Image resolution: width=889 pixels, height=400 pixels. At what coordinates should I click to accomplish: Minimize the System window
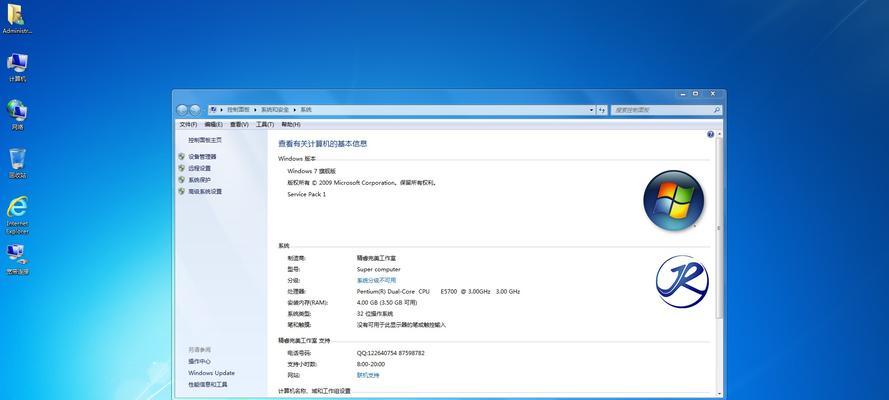tap(684, 93)
